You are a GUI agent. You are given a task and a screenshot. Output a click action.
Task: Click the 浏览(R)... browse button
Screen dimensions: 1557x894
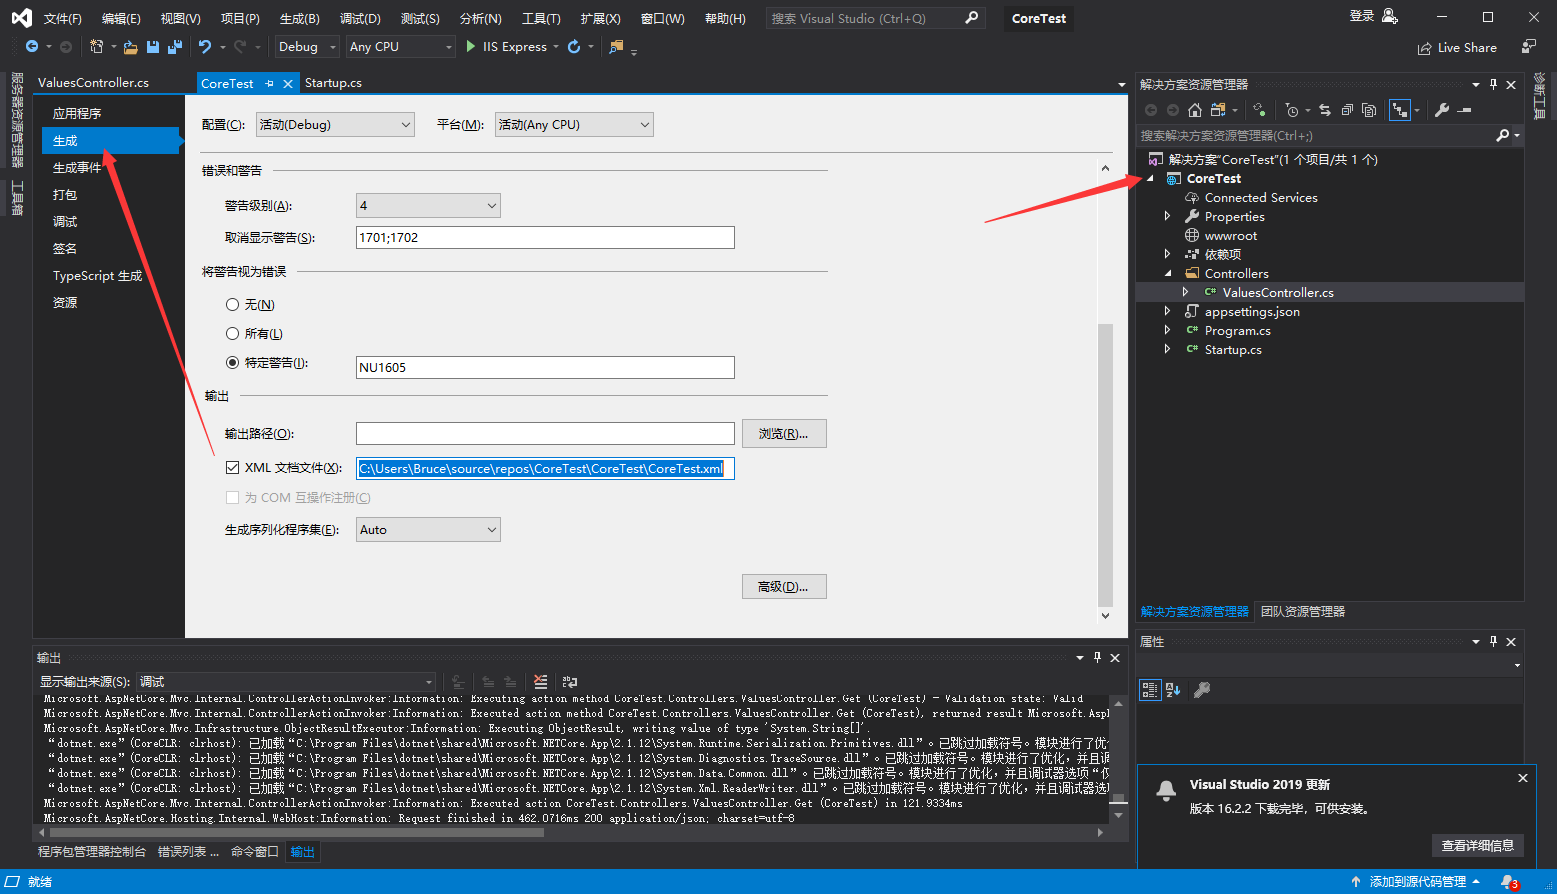point(784,433)
